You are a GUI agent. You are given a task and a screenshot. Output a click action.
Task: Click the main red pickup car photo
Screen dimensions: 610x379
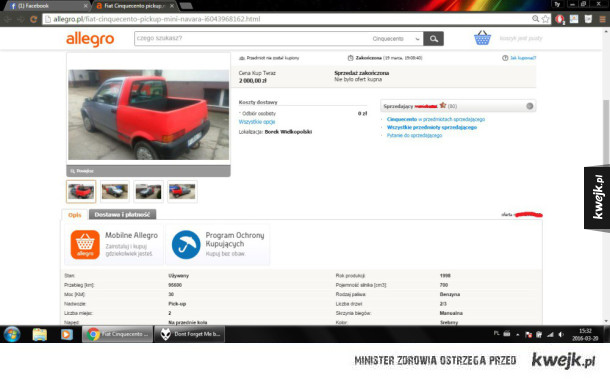[x=149, y=115]
